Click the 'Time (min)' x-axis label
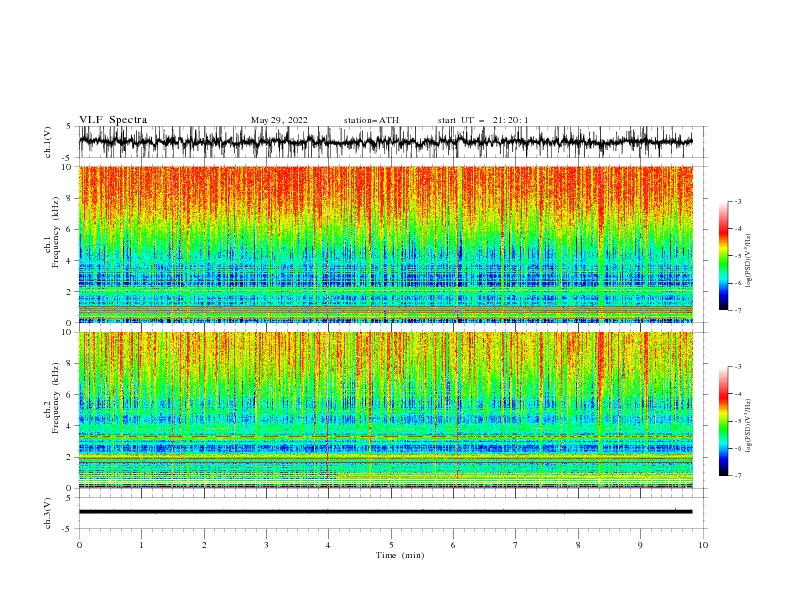This screenshot has width=792, height=612. pyautogui.click(x=400, y=555)
